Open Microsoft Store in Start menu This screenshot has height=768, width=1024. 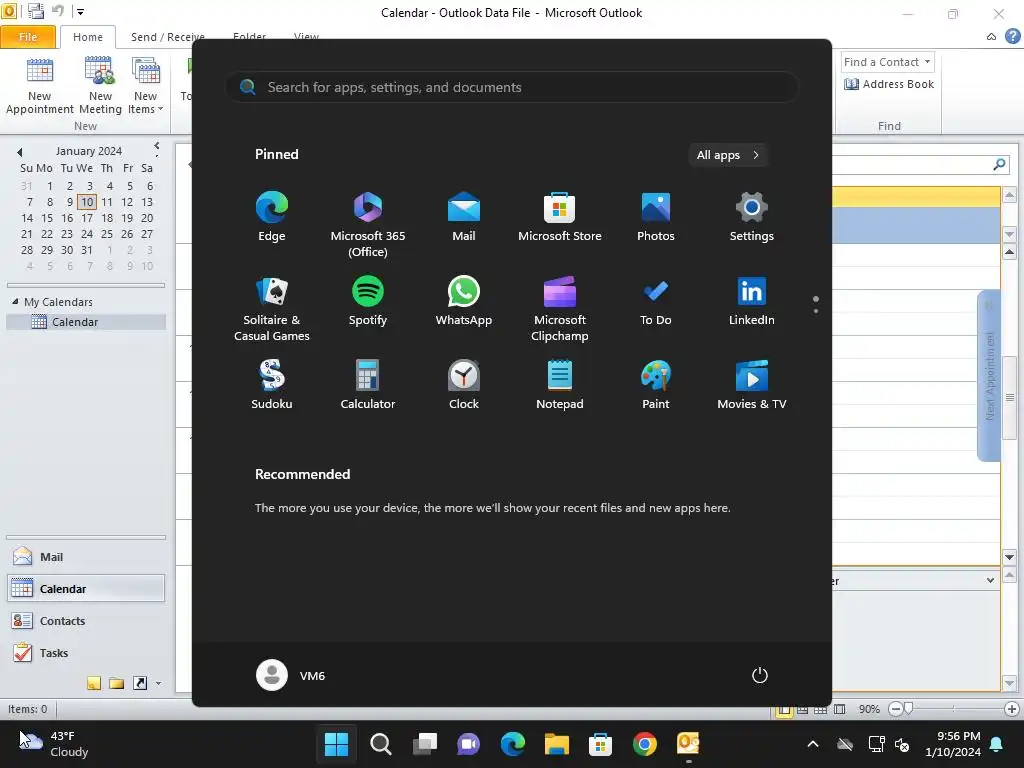560,217
